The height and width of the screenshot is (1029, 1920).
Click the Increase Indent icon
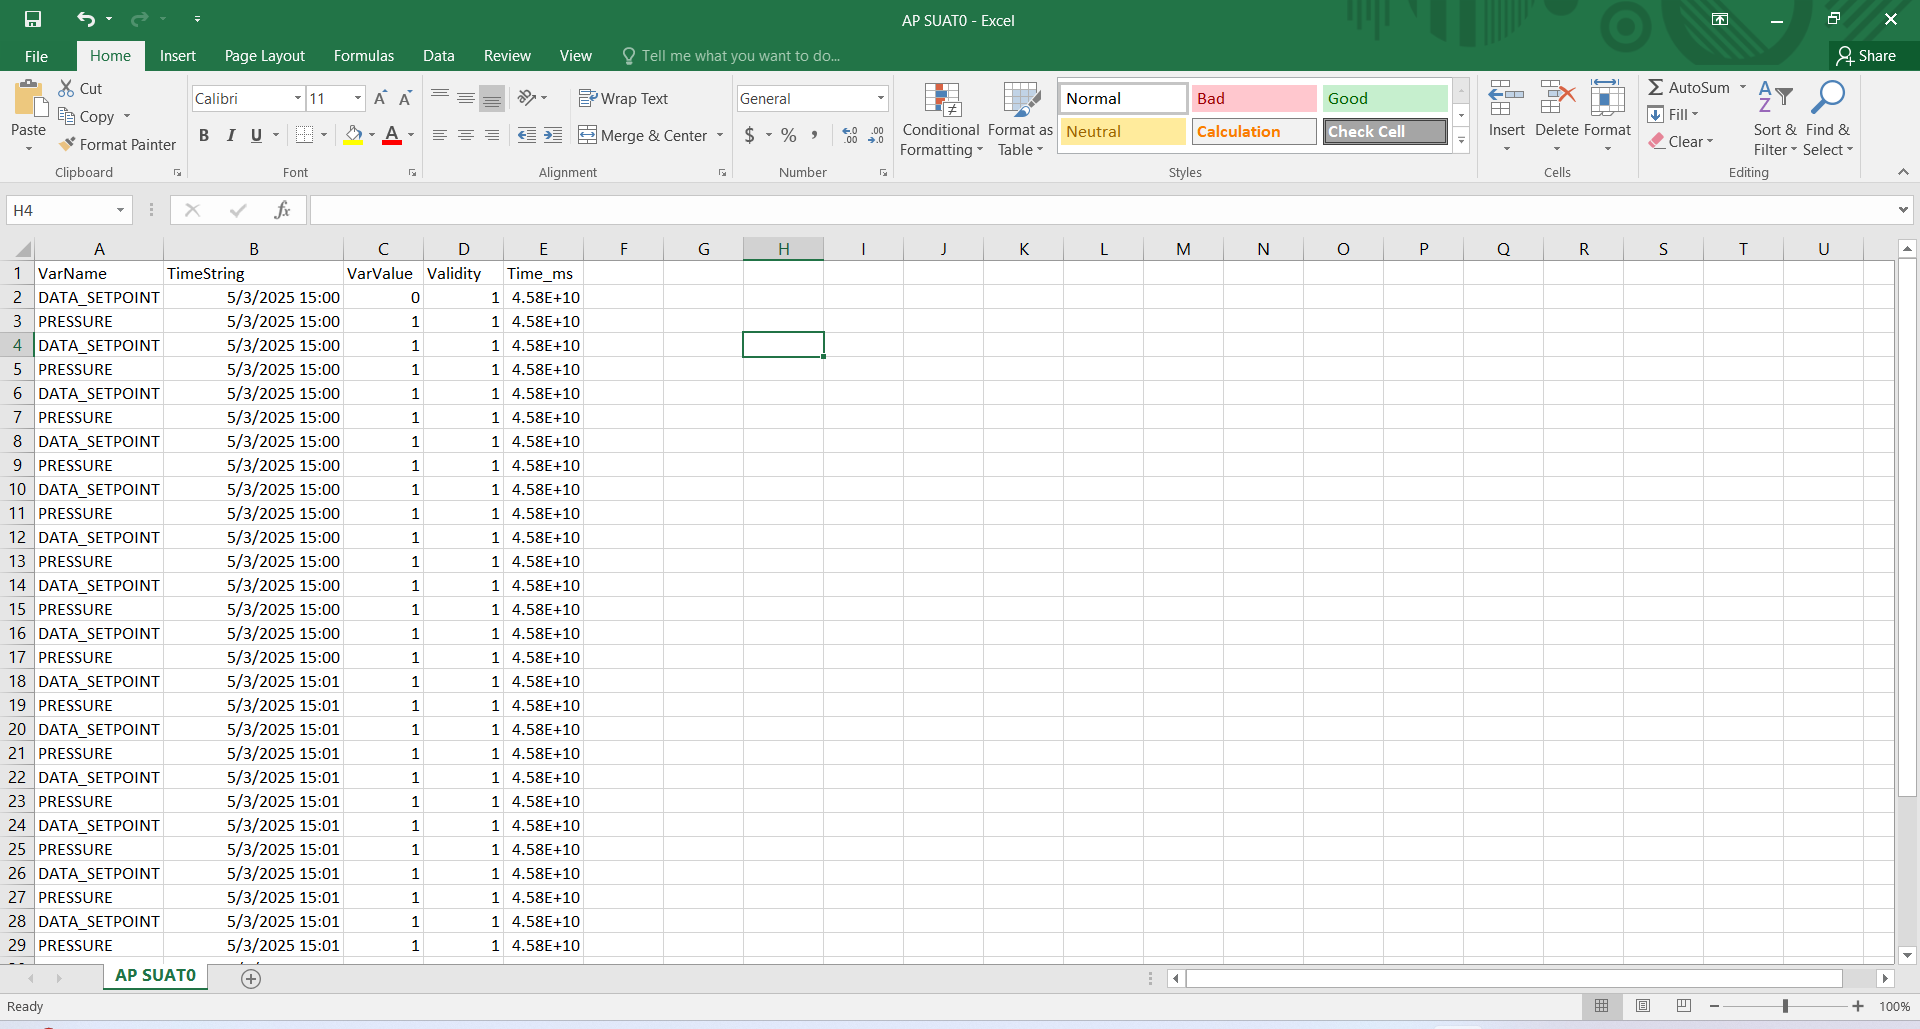tap(553, 135)
